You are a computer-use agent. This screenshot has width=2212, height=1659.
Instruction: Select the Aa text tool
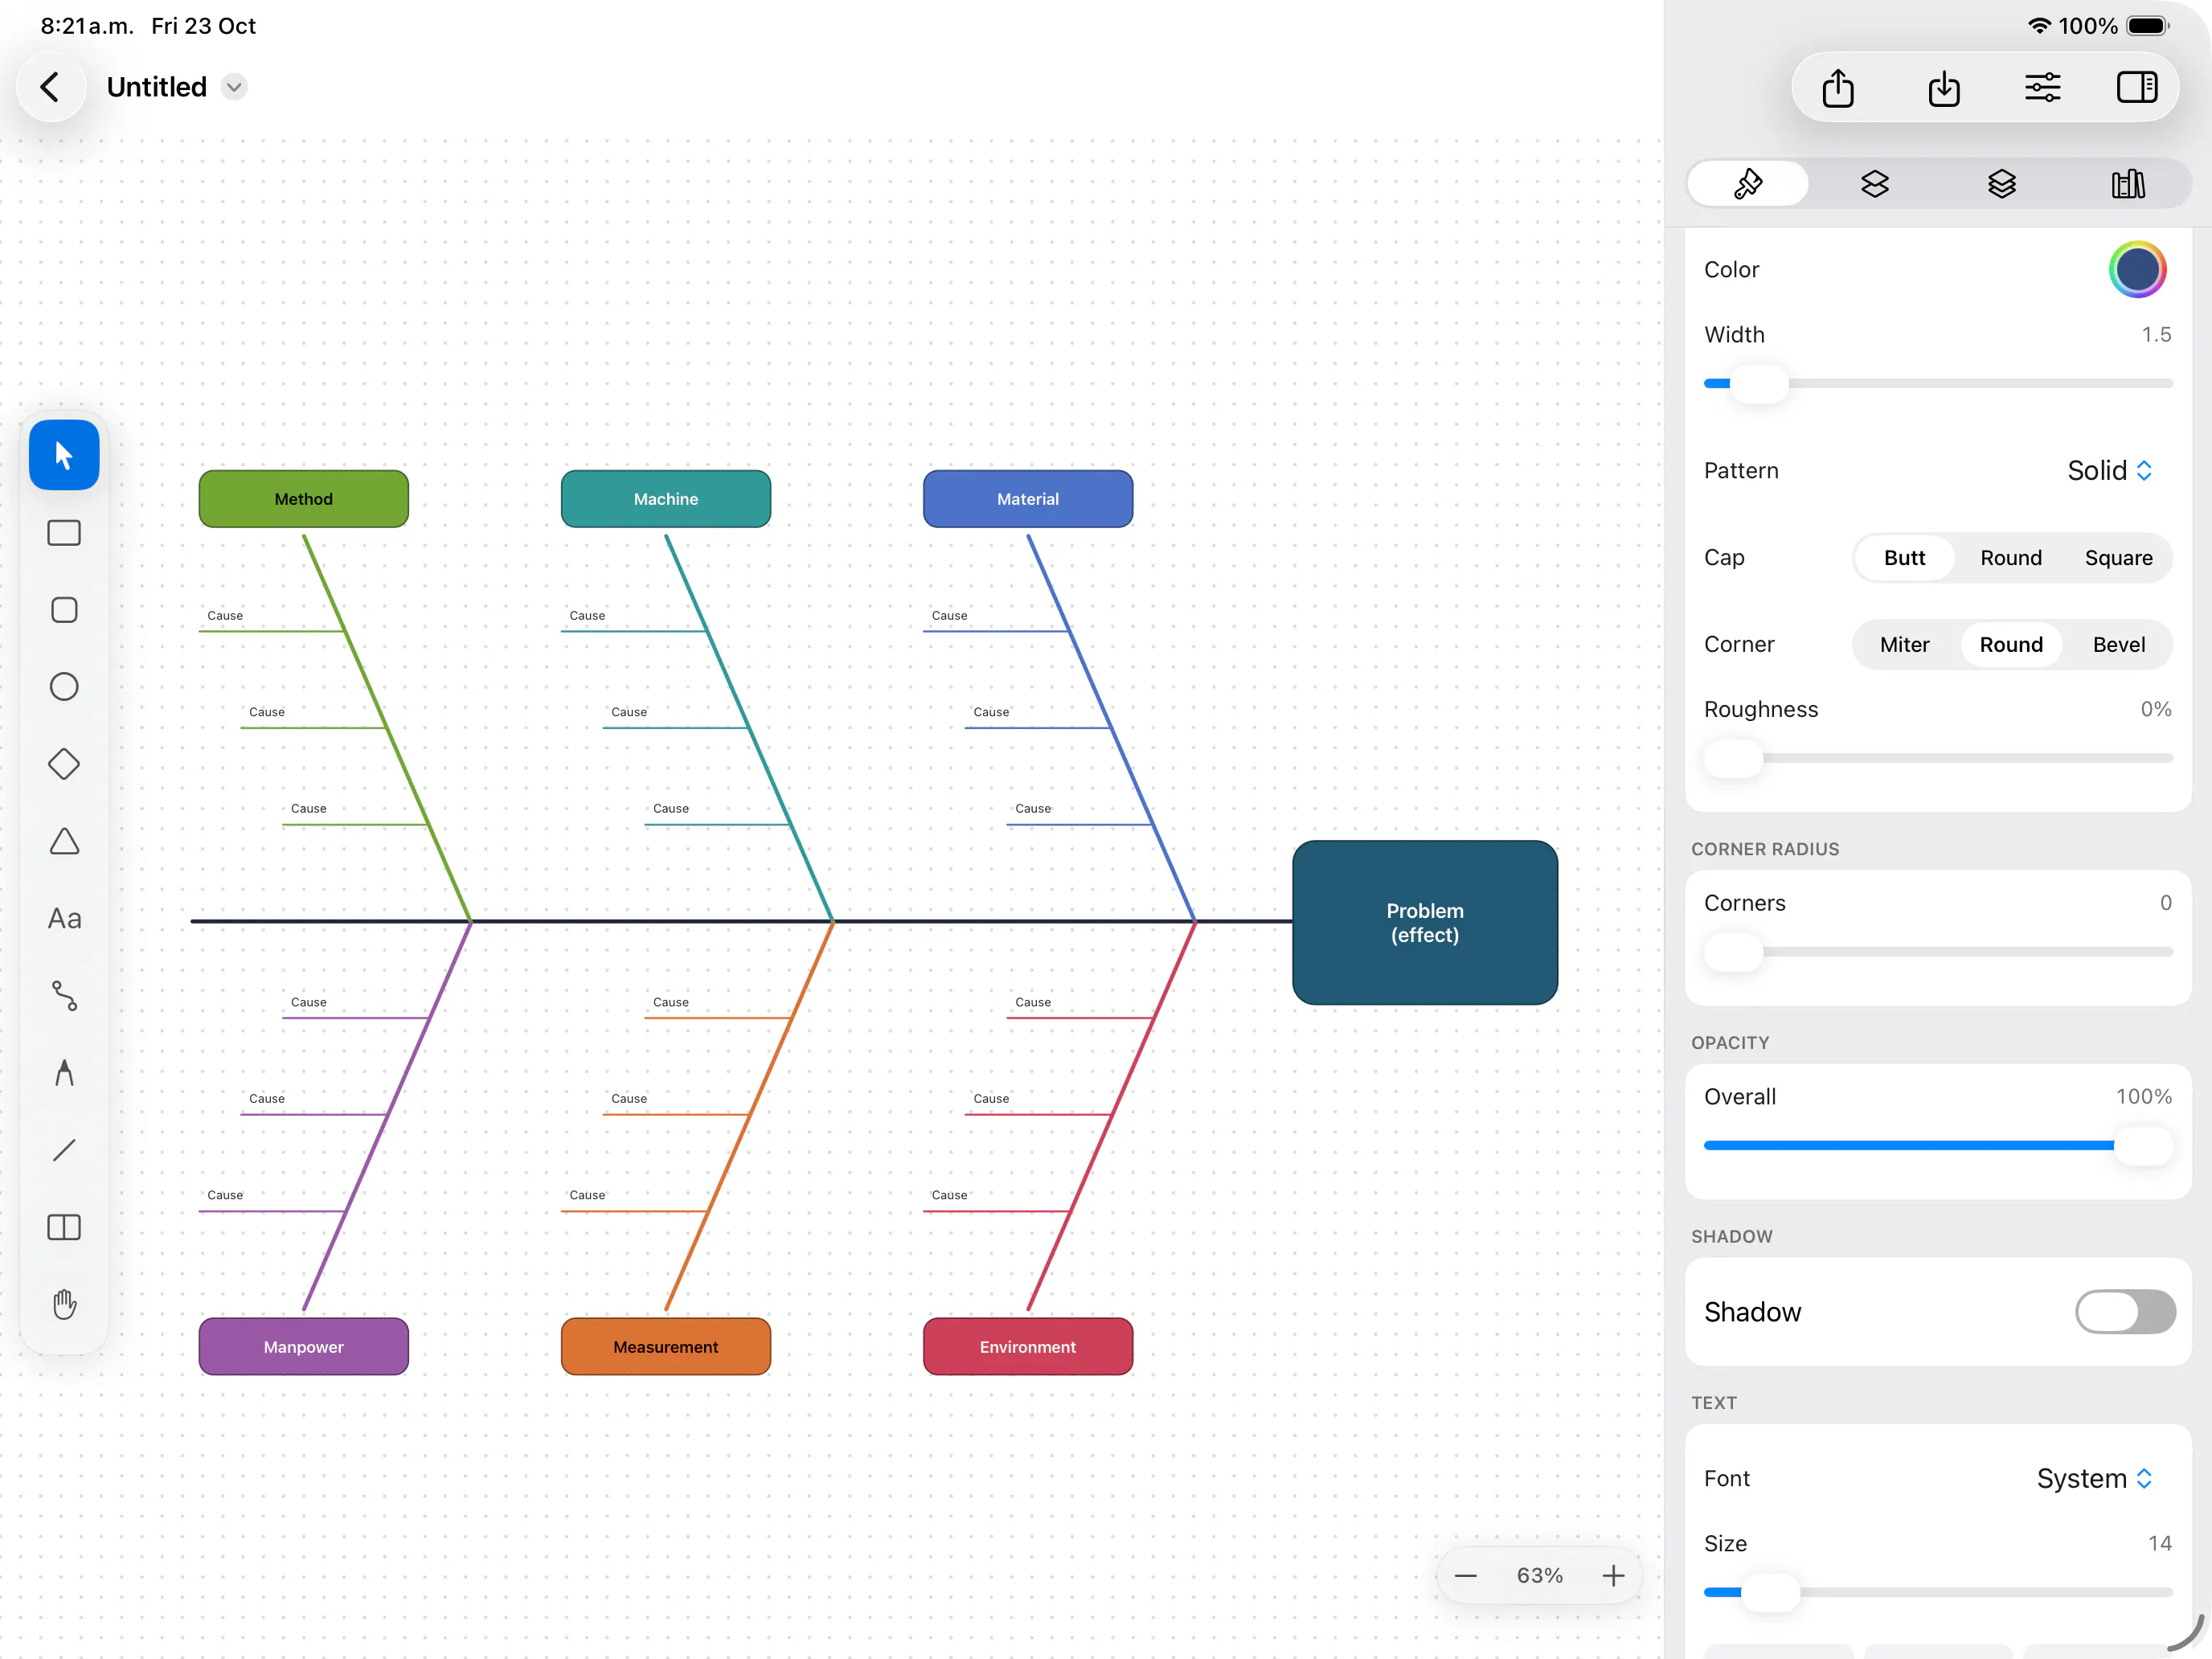64,918
